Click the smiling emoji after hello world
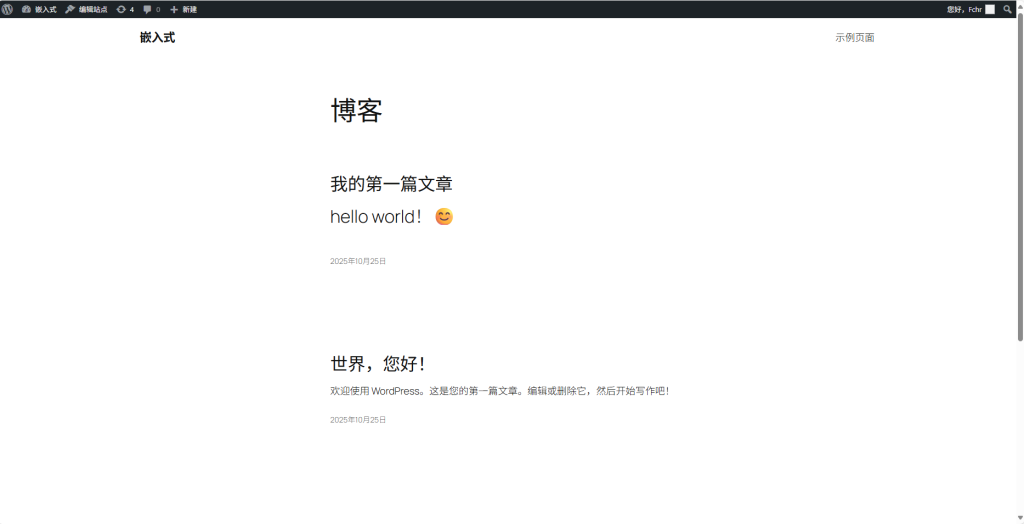 tap(444, 216)
